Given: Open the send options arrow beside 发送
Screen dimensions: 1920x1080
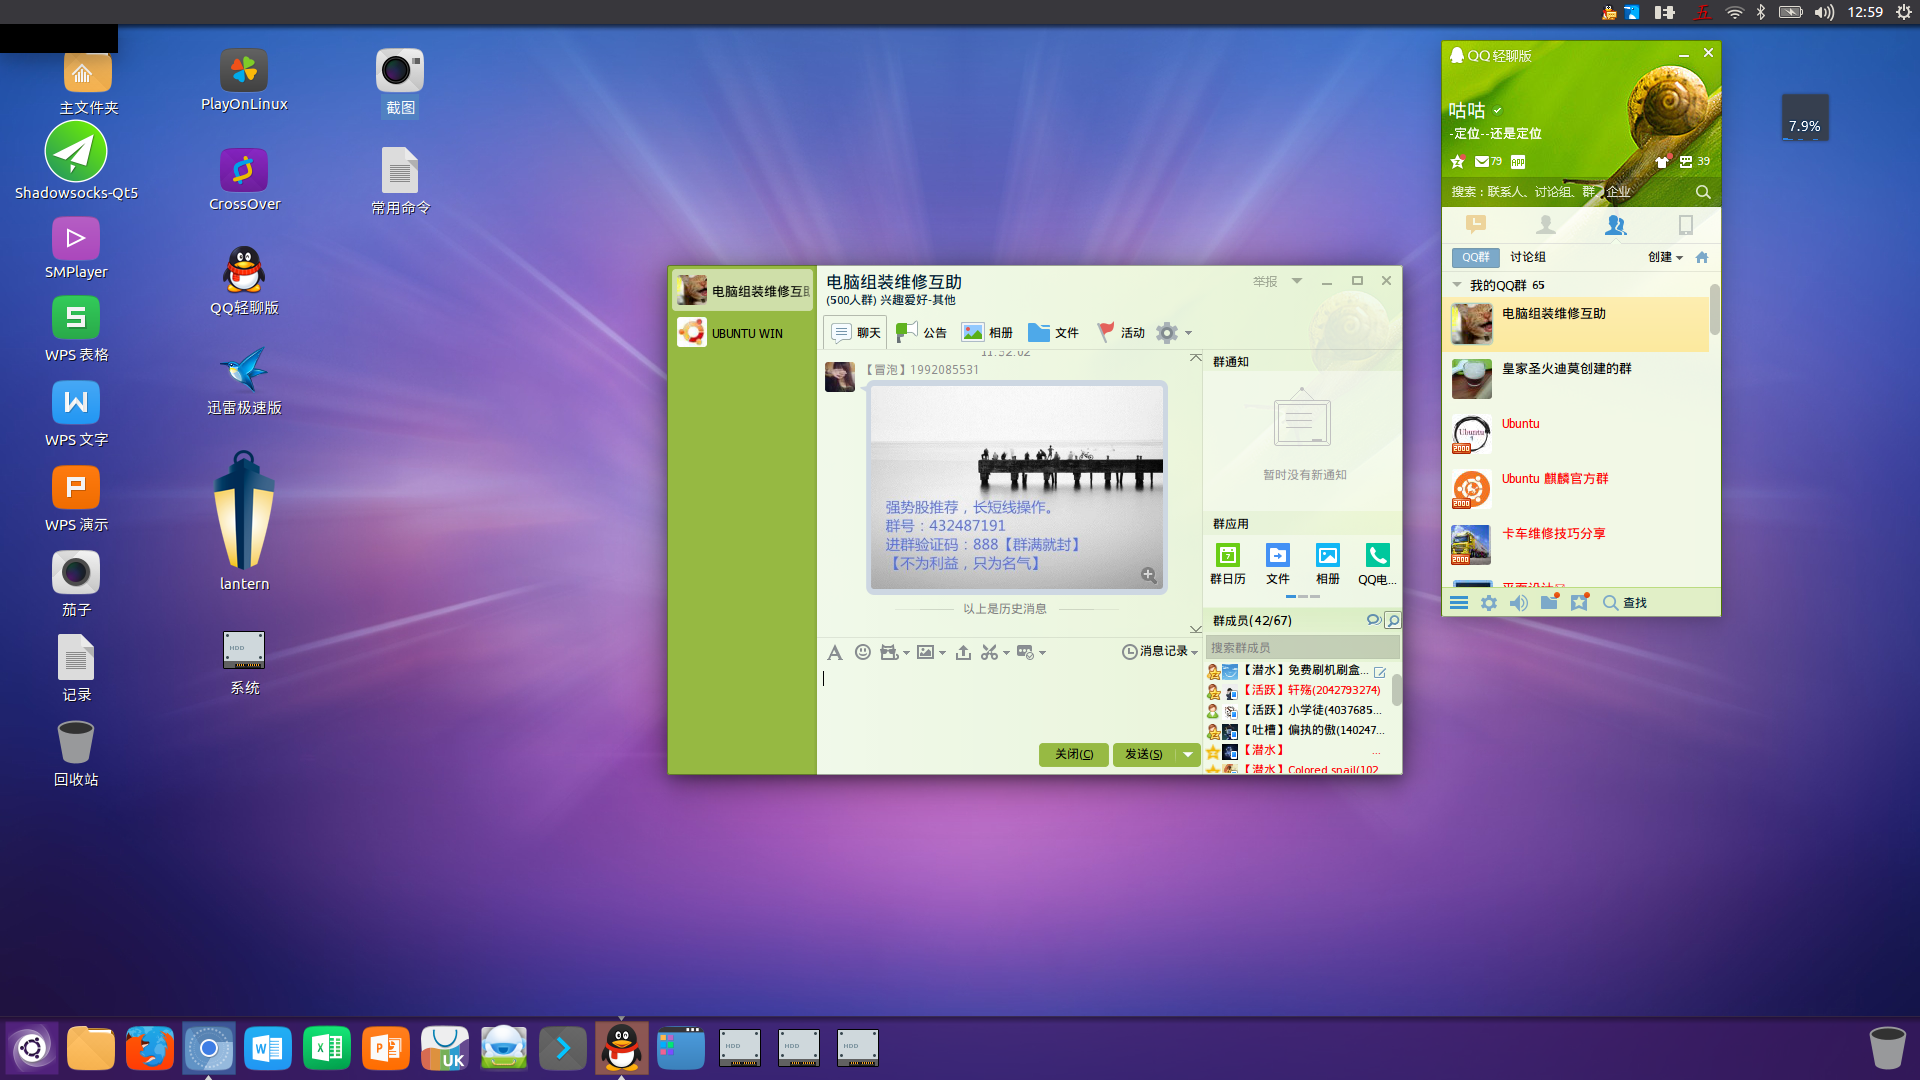Looking at the screenshot, I should pyautogui.click(x=1187, y=754).
